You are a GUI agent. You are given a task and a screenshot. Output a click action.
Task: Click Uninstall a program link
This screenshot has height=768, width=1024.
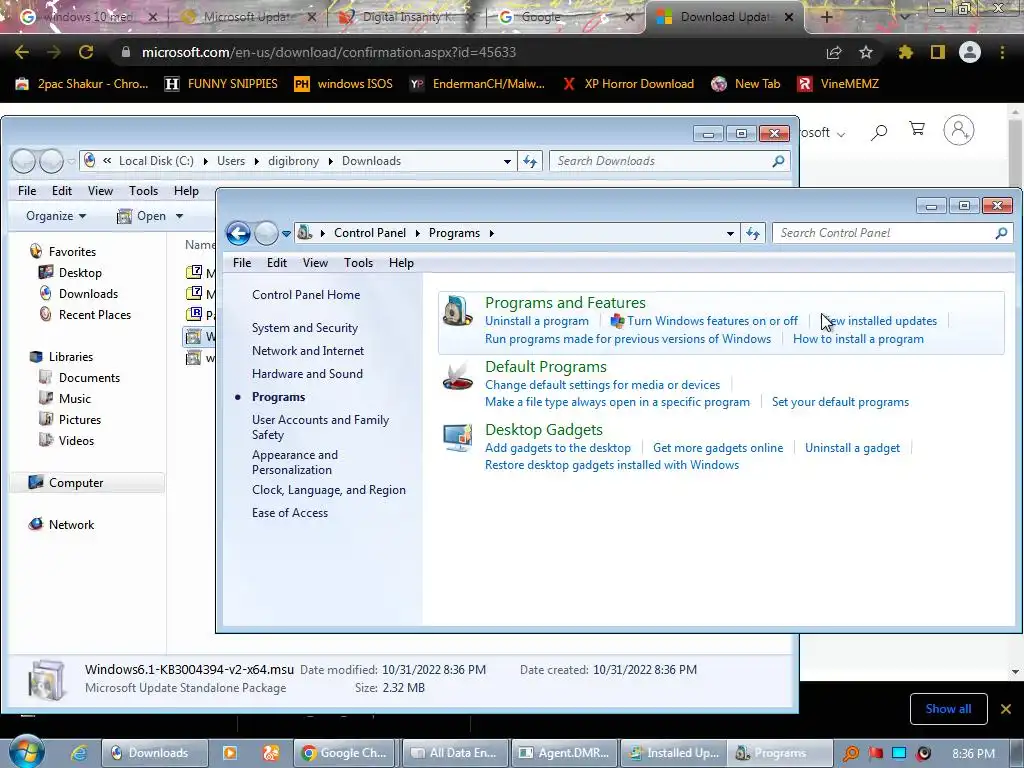536,321
